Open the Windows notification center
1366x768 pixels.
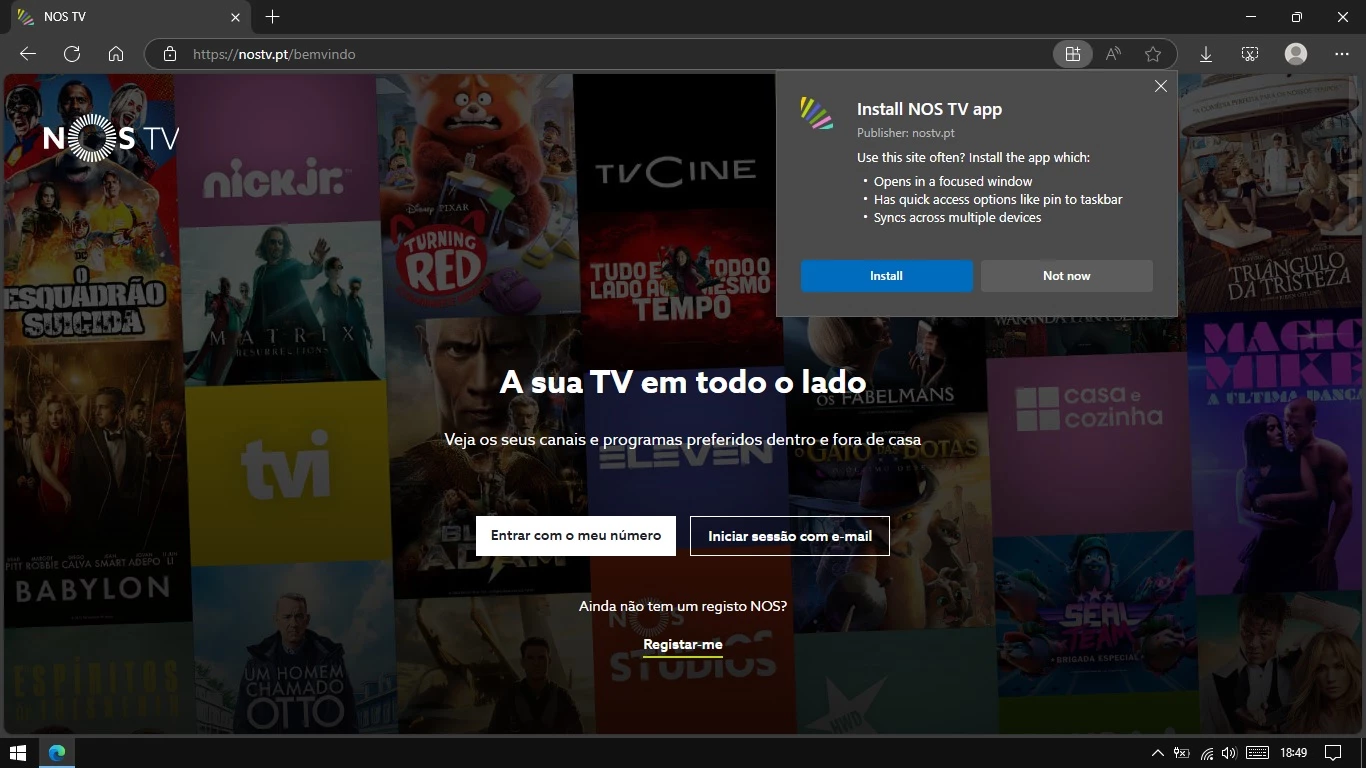coord(1333,753)
